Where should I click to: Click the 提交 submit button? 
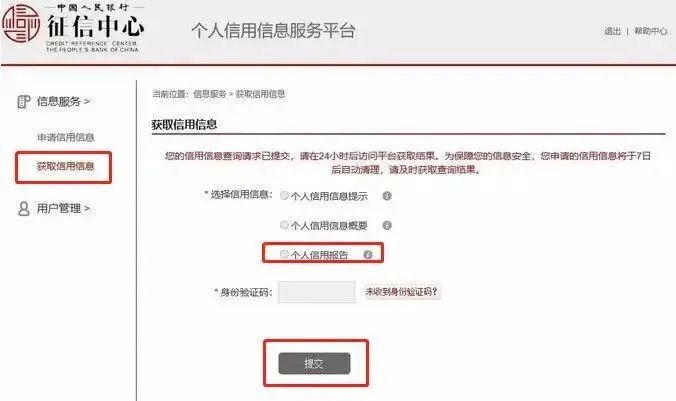click(314, 363)
